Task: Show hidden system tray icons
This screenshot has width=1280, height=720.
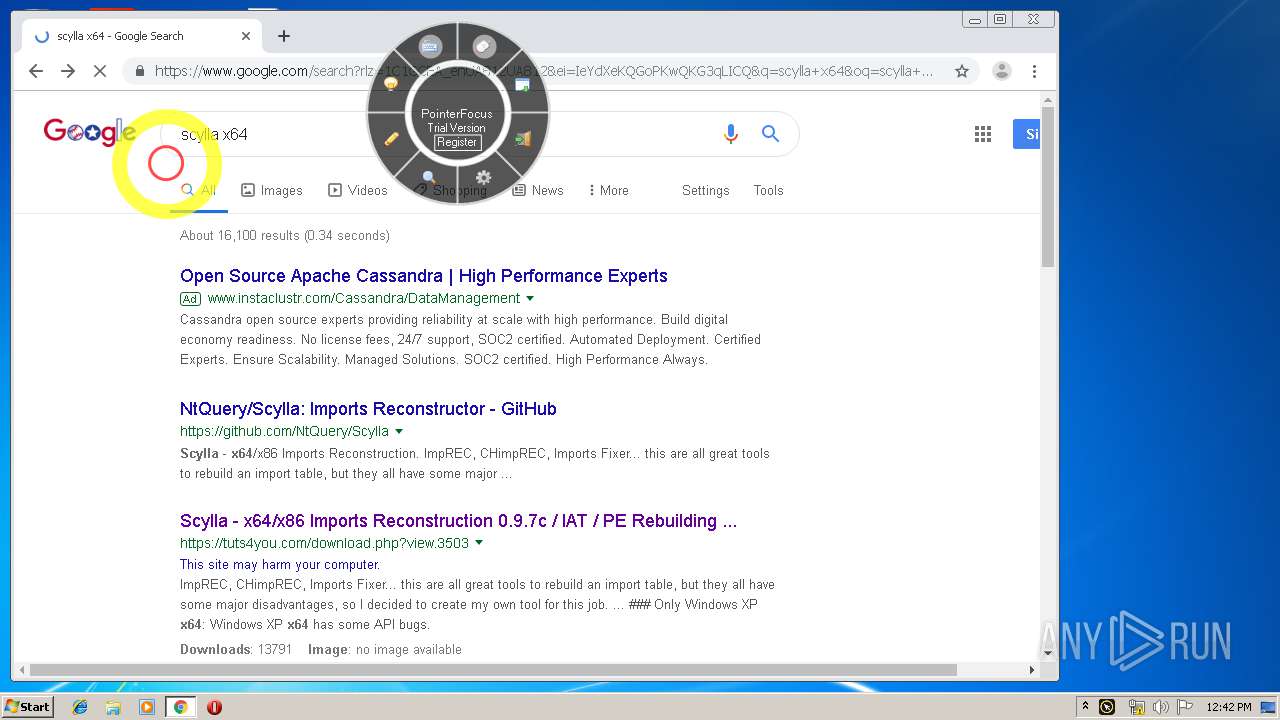Action: [1085, 707]
